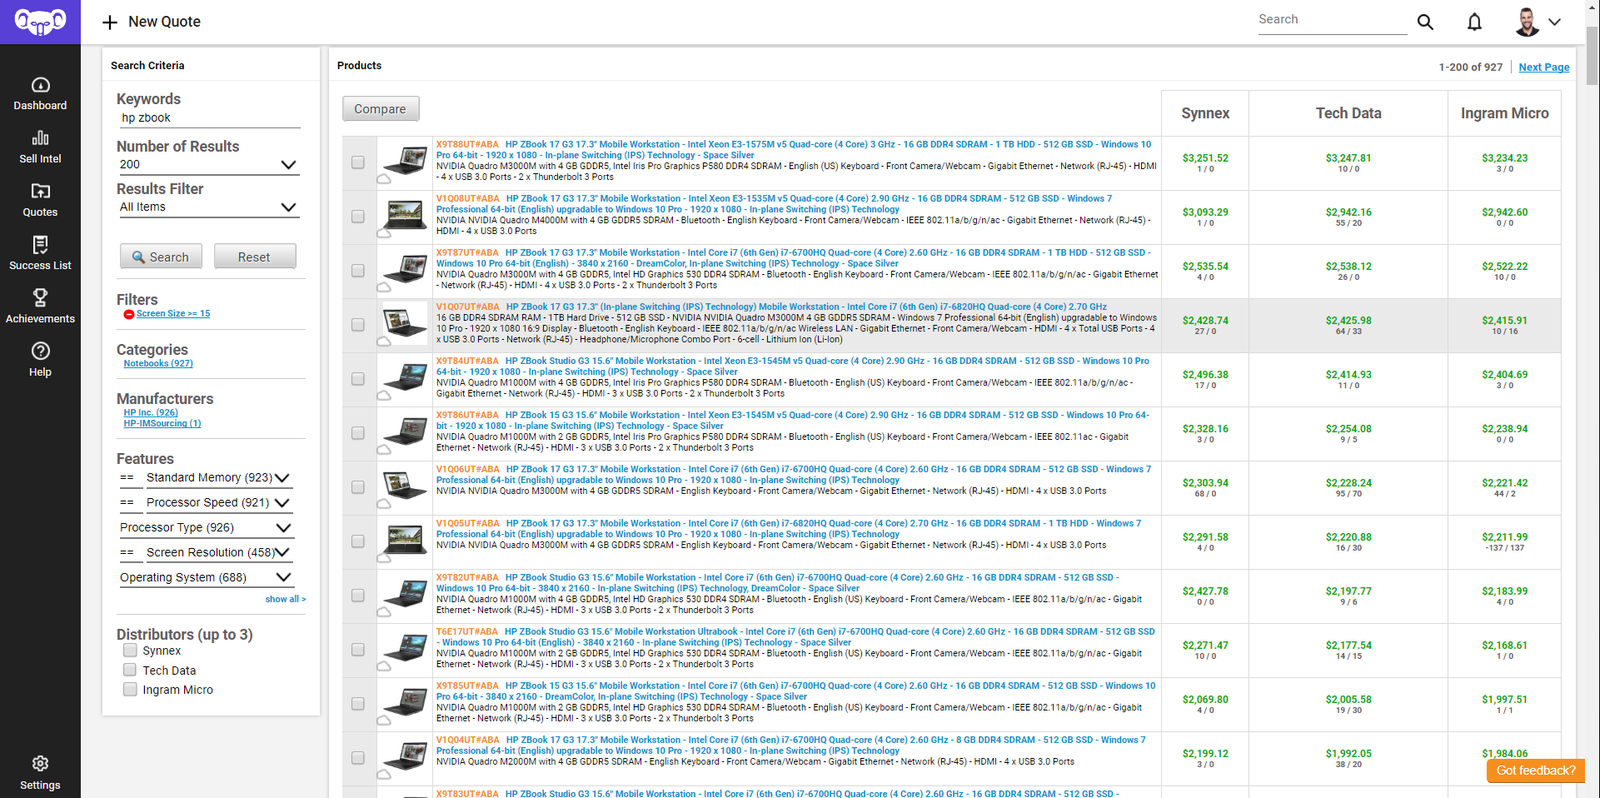
Task: Open the Help sidebar icon
Action: click(x=40, y=351)
